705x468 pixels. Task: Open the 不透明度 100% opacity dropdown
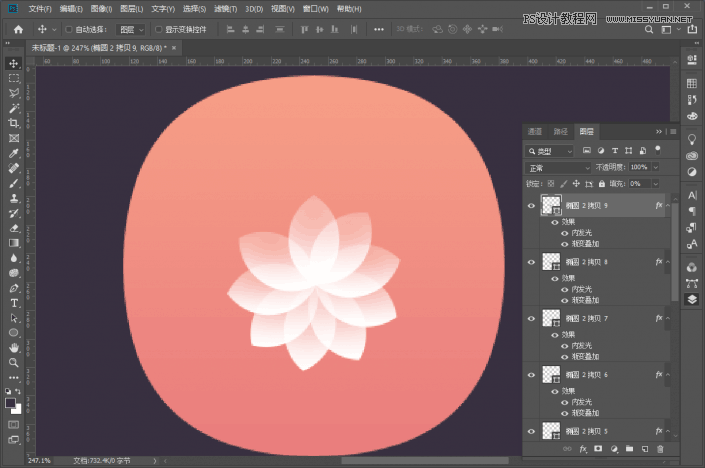pyautogui.click(x=654, y=167)
